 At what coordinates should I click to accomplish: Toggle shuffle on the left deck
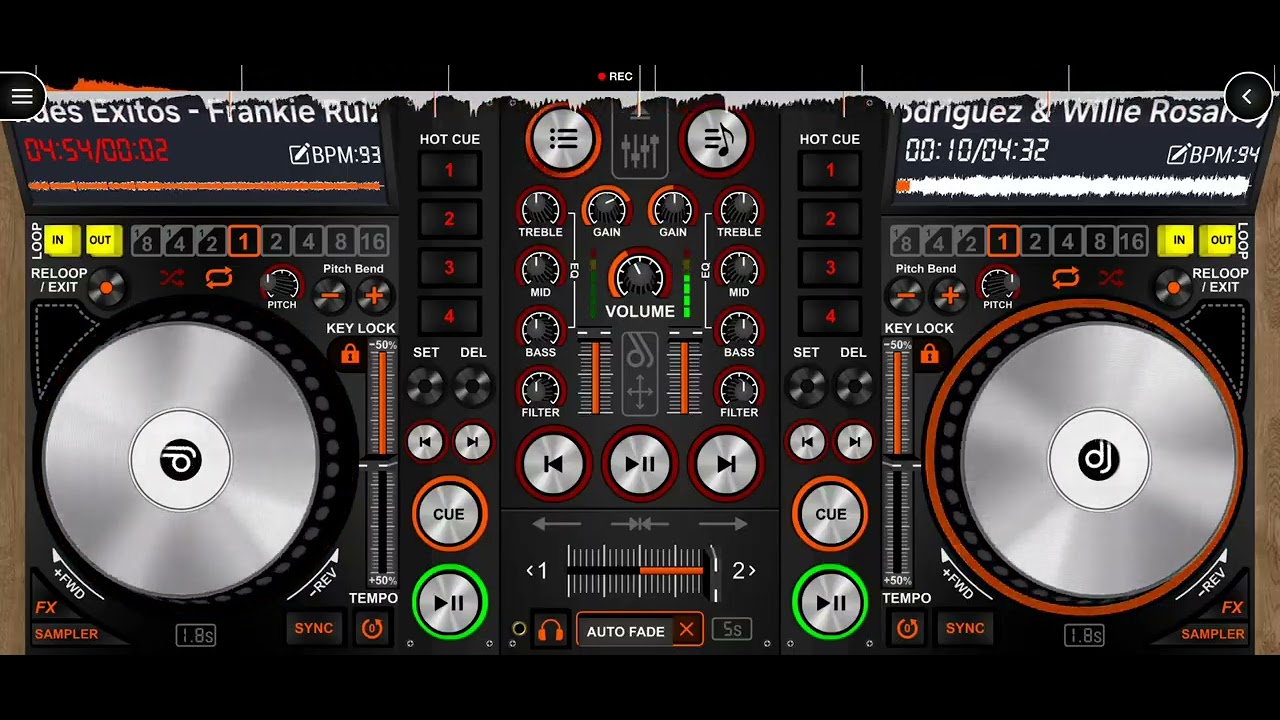pos(172,278)
